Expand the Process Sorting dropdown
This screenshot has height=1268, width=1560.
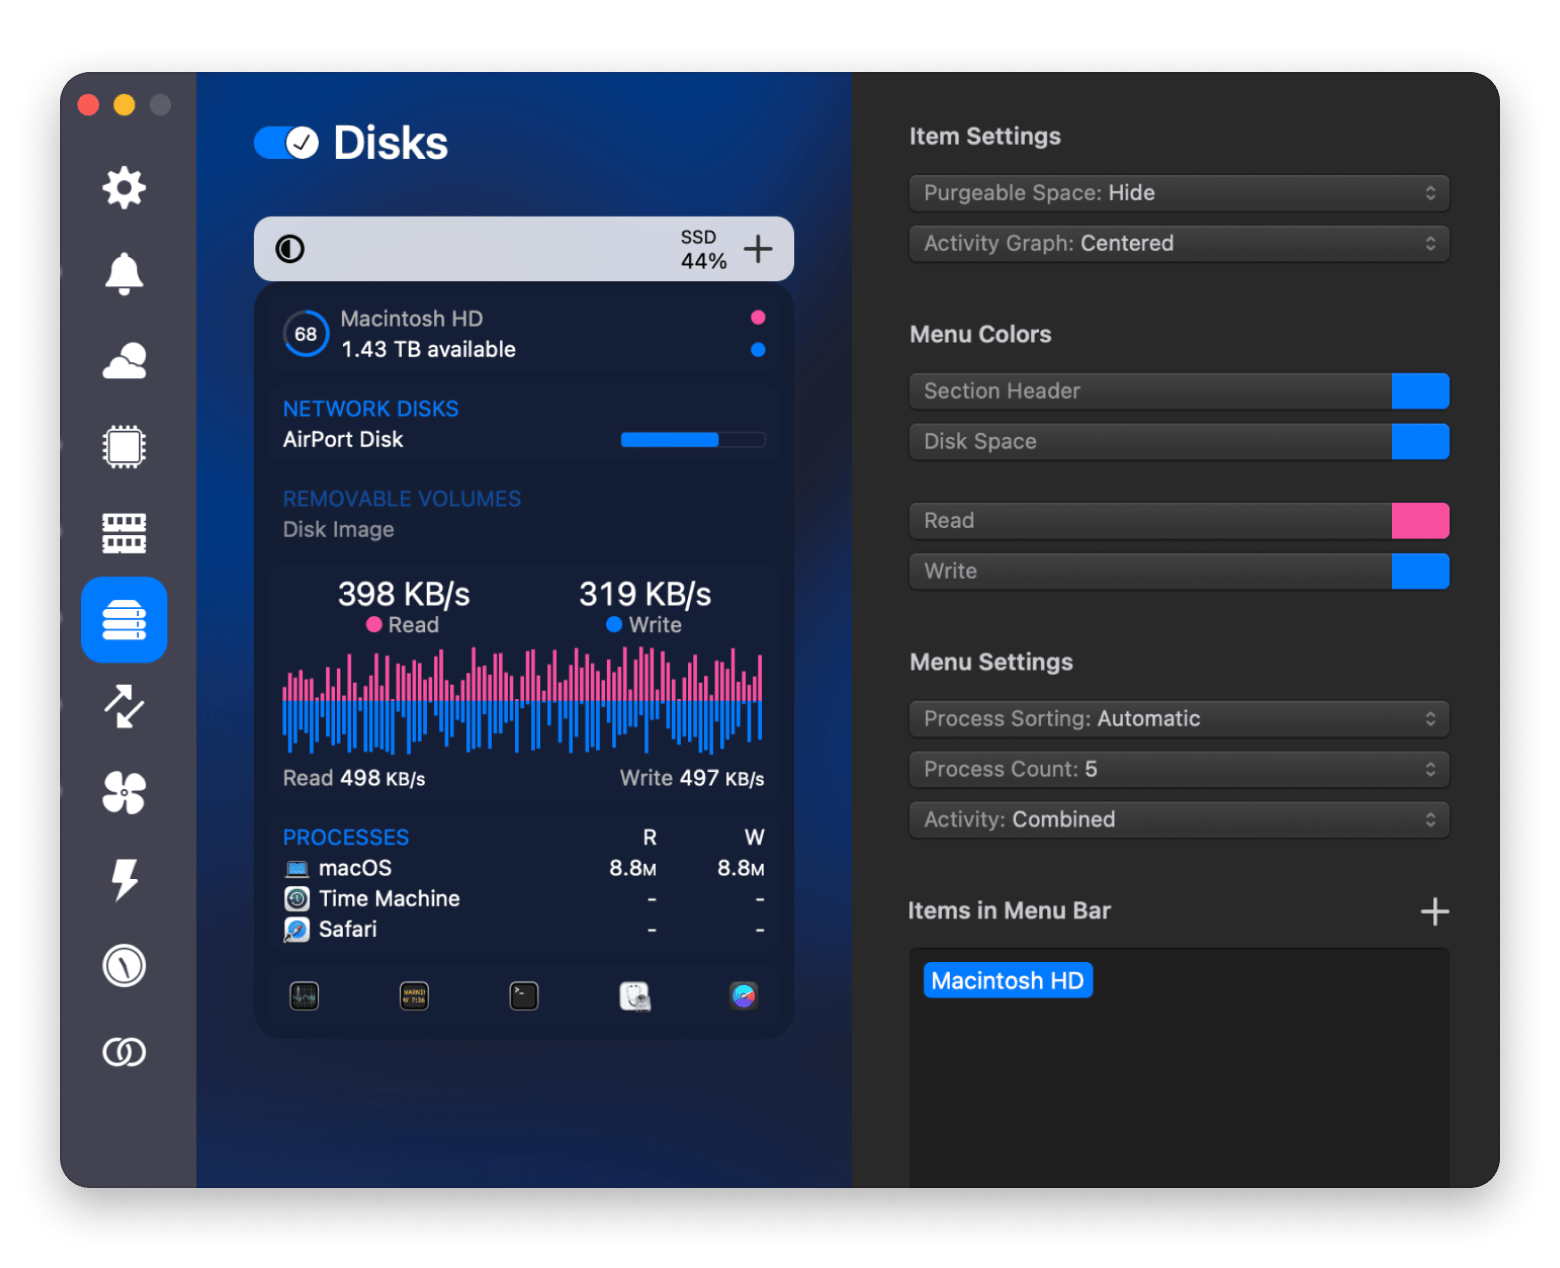click(x=1178, y=719)
